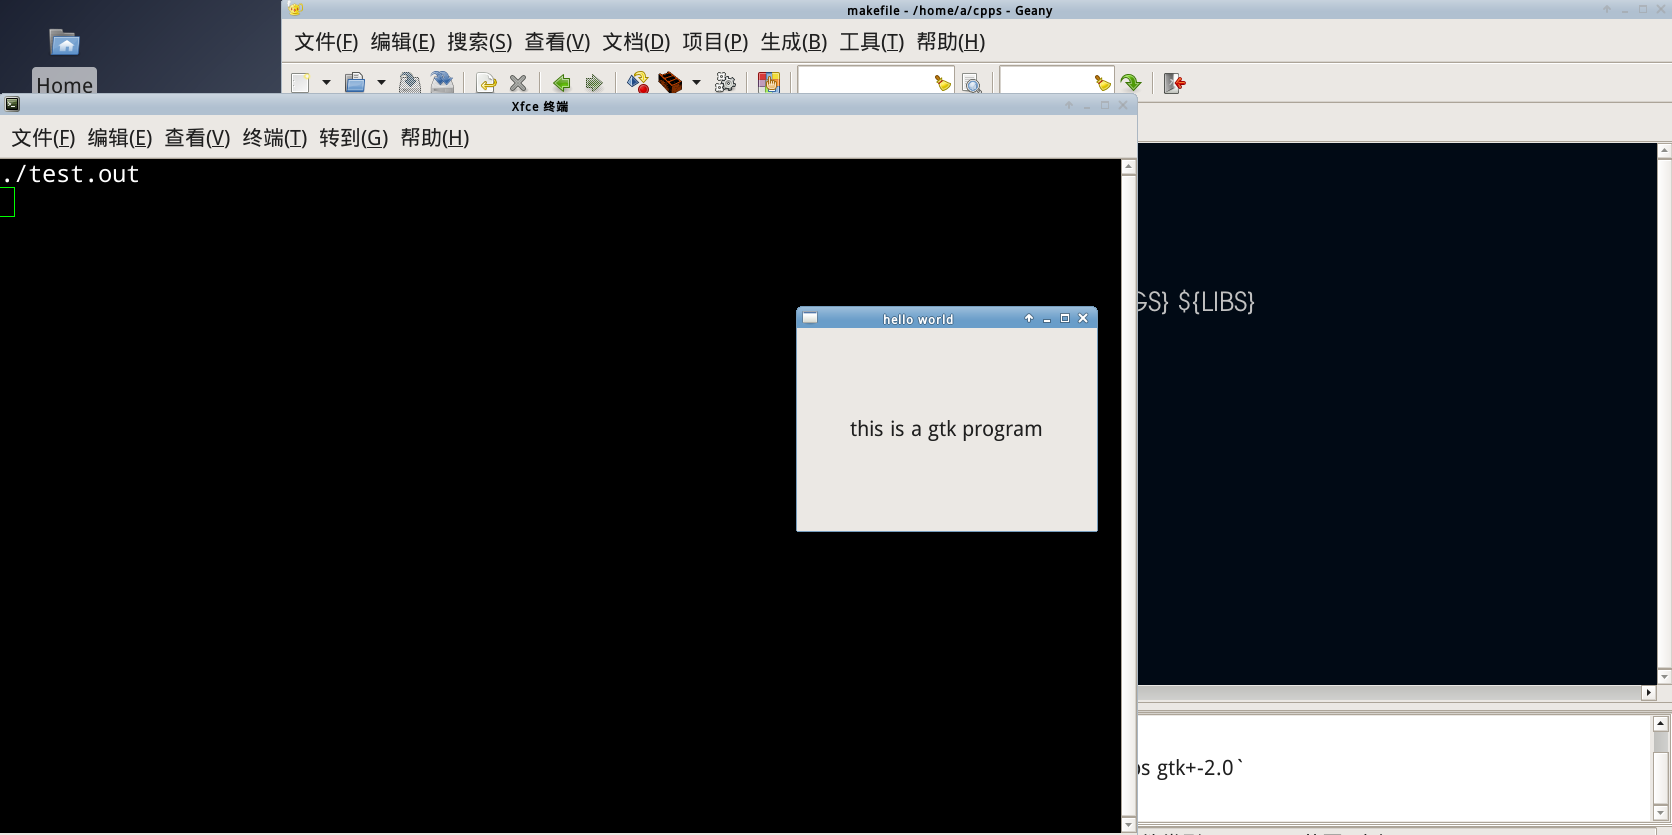Click the jump to line green arrow
Screen dimensions: 1672x835
1131,83
